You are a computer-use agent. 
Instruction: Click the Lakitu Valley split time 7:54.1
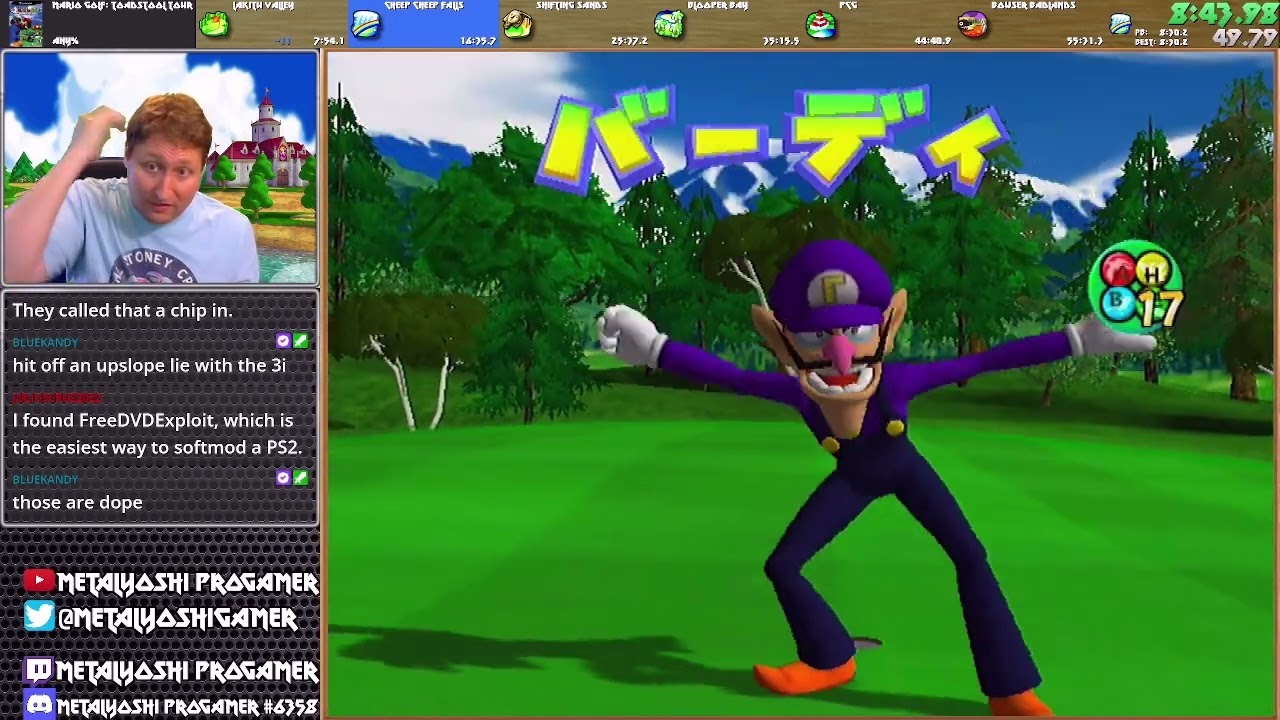coord(329,41)
